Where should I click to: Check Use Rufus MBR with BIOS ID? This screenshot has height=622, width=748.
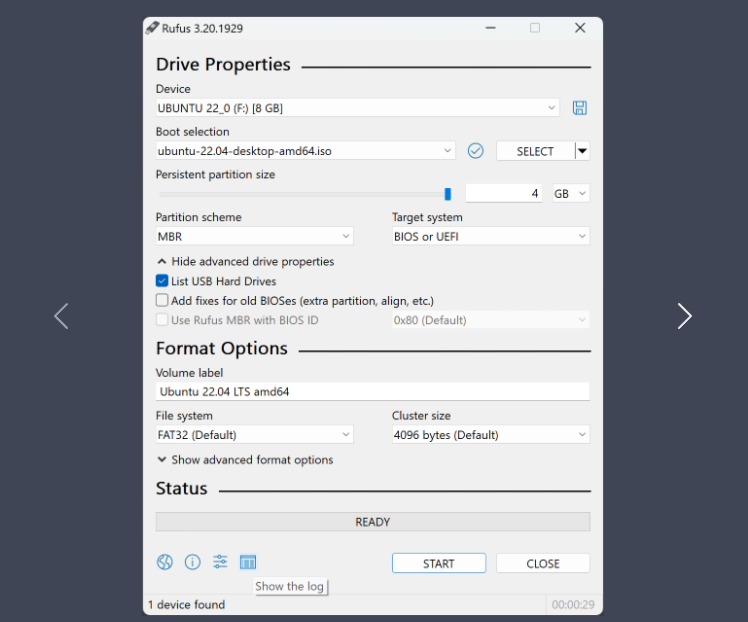[x=162, y=320]
